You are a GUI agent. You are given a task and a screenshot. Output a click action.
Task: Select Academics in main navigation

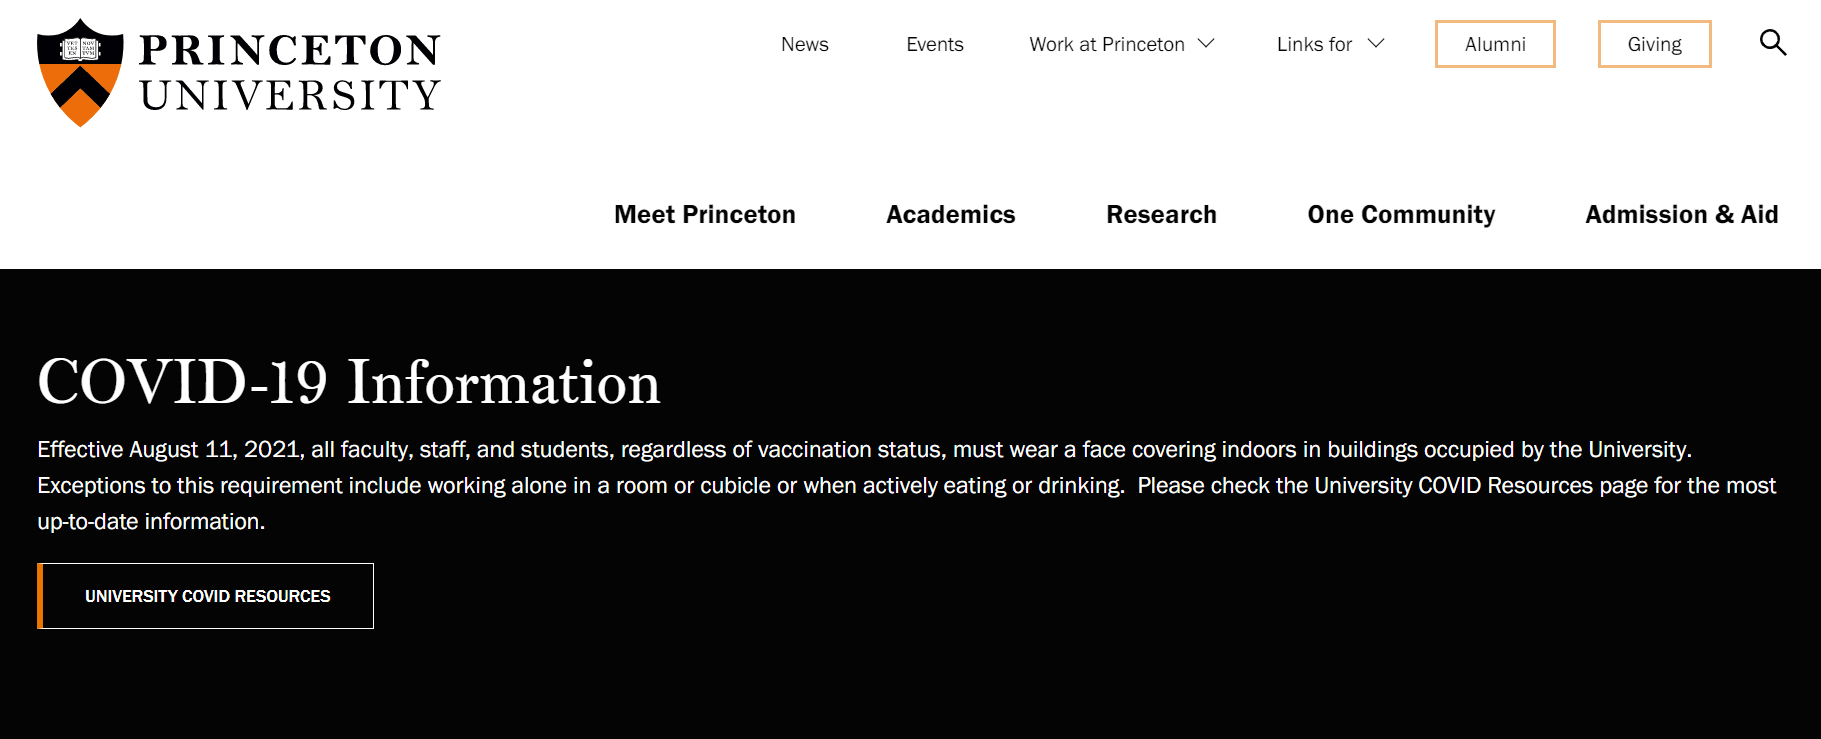point(950,215)
